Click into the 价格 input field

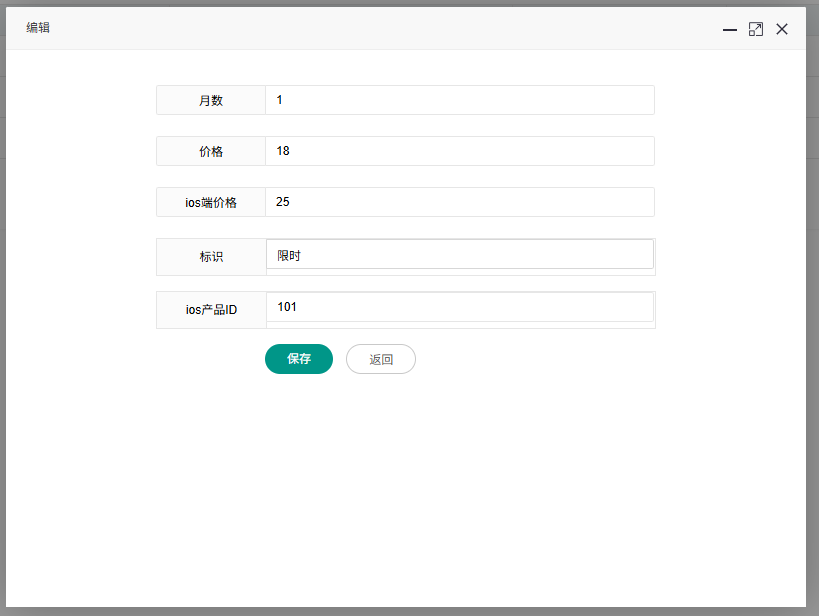(459, 151)
